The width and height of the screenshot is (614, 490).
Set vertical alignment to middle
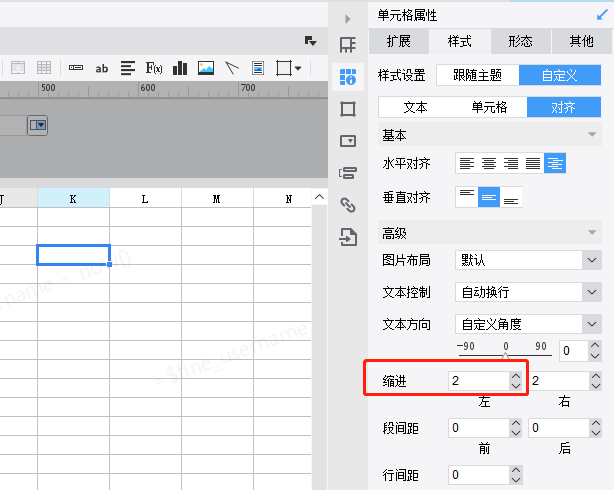pyautogui.click(x=489, y=197)
